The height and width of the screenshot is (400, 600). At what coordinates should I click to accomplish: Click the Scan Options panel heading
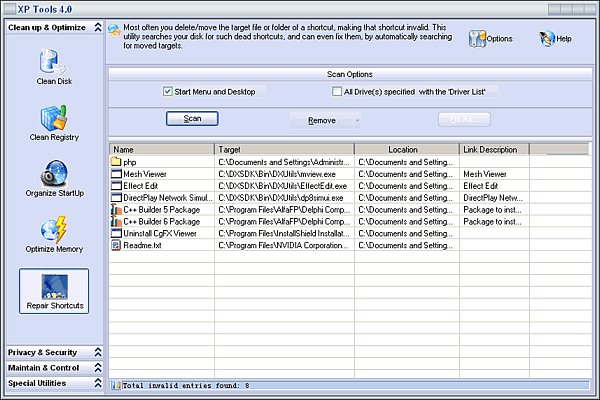pyautogui.click(x=350, y=74)
